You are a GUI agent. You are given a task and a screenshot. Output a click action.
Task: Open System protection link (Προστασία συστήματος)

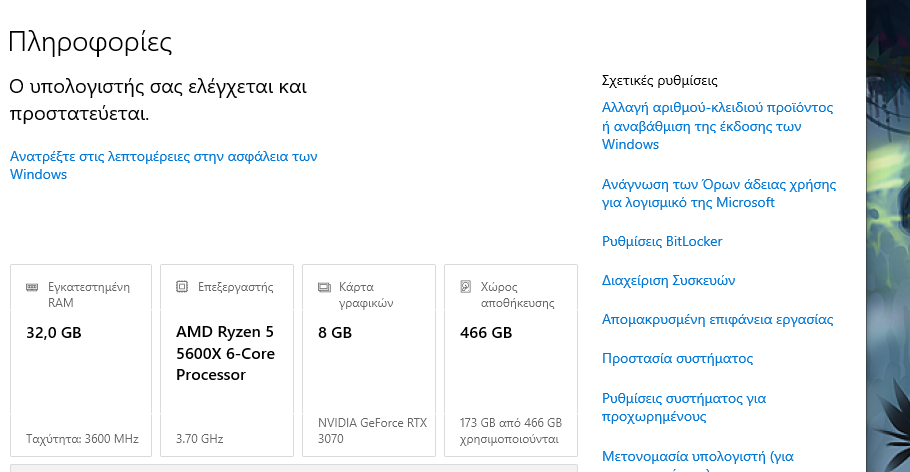tap(677, 358)
